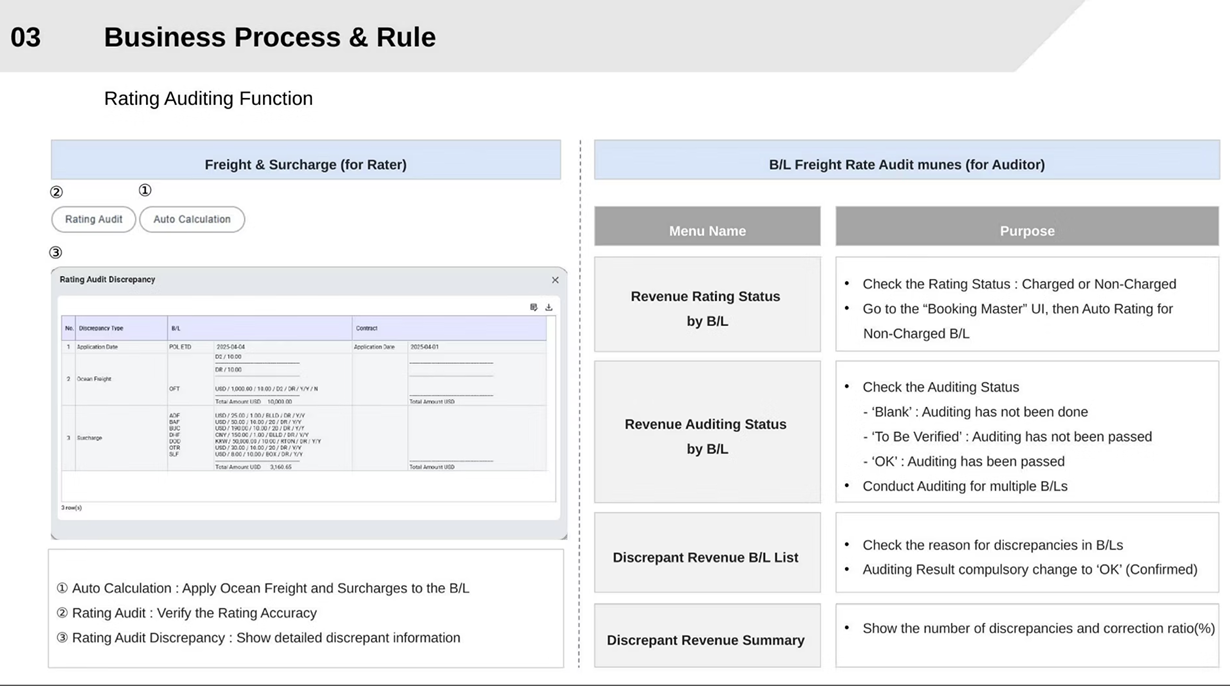Click the Purpose column heading

point(1027,230)
